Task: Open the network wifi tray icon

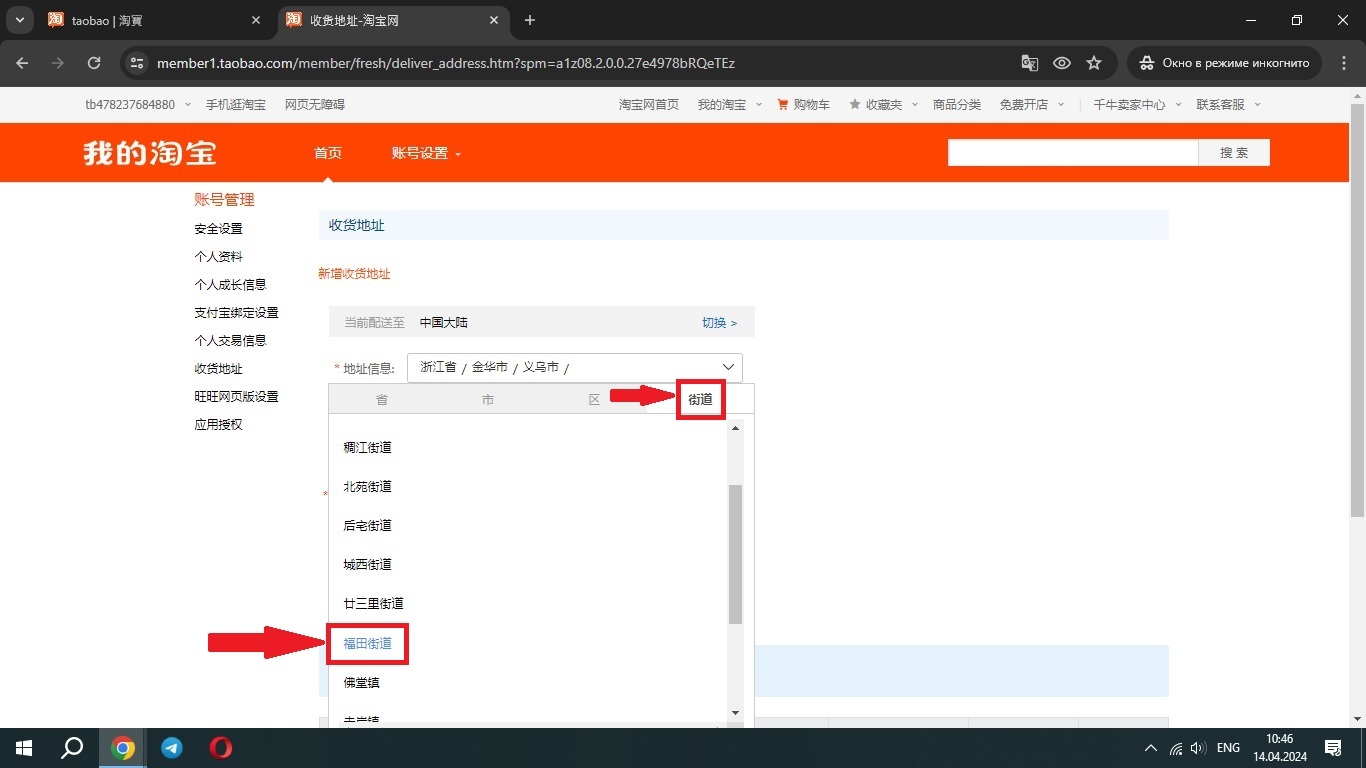Action: point(1176,748)
